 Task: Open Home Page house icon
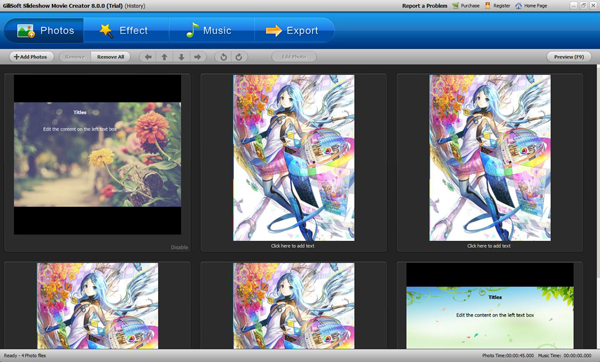(x=518, y=6)
